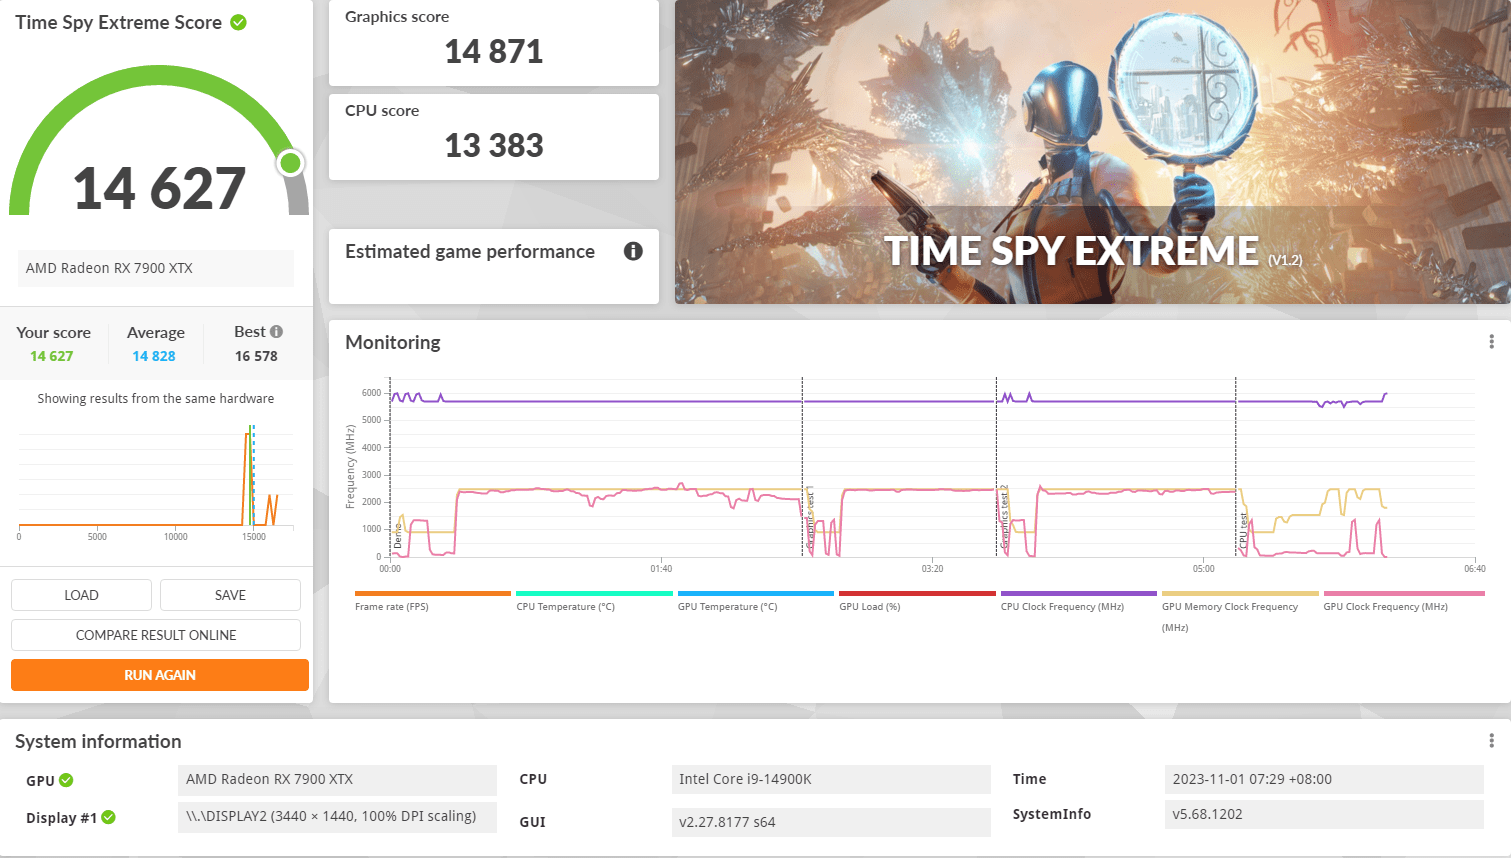
Task: Click the System information GPU field AMD Radeon RX 7900 XTX
Action: [x=337, y=780]
